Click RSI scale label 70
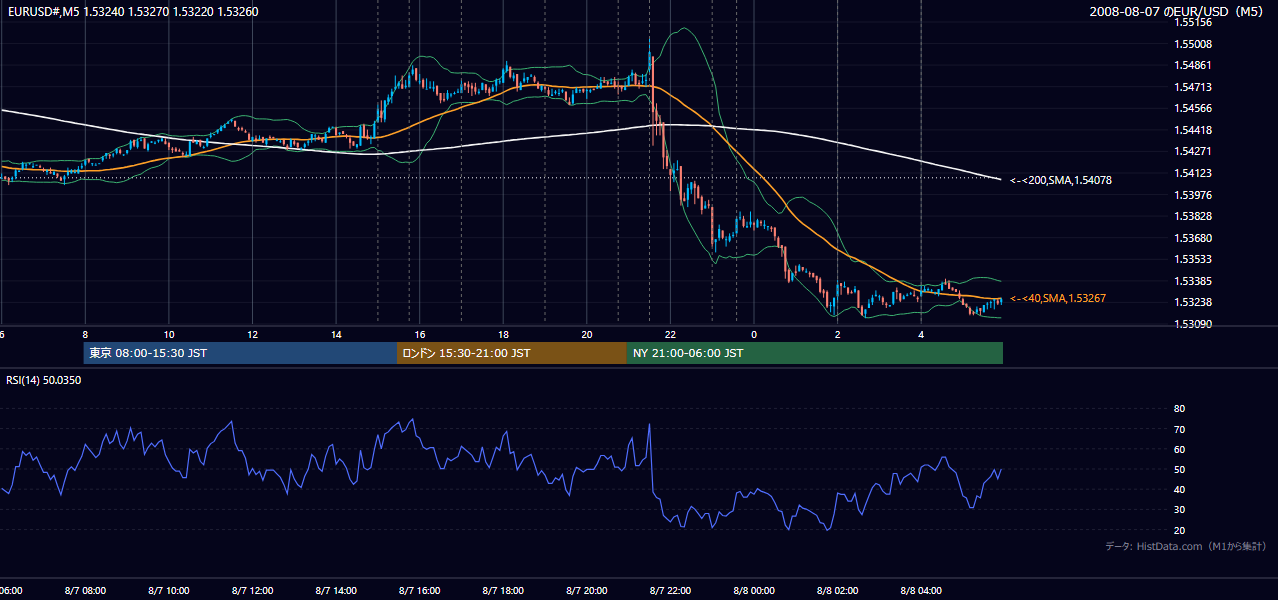 [1179, 430]
